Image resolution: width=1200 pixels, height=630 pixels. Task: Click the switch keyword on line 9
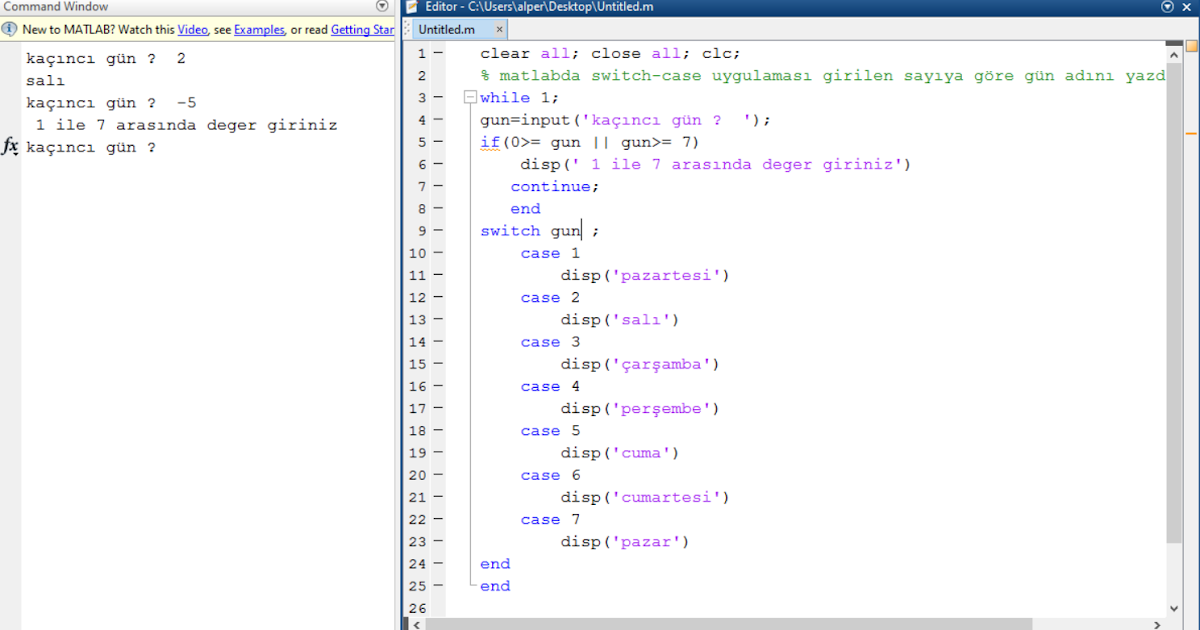point(510,230)
